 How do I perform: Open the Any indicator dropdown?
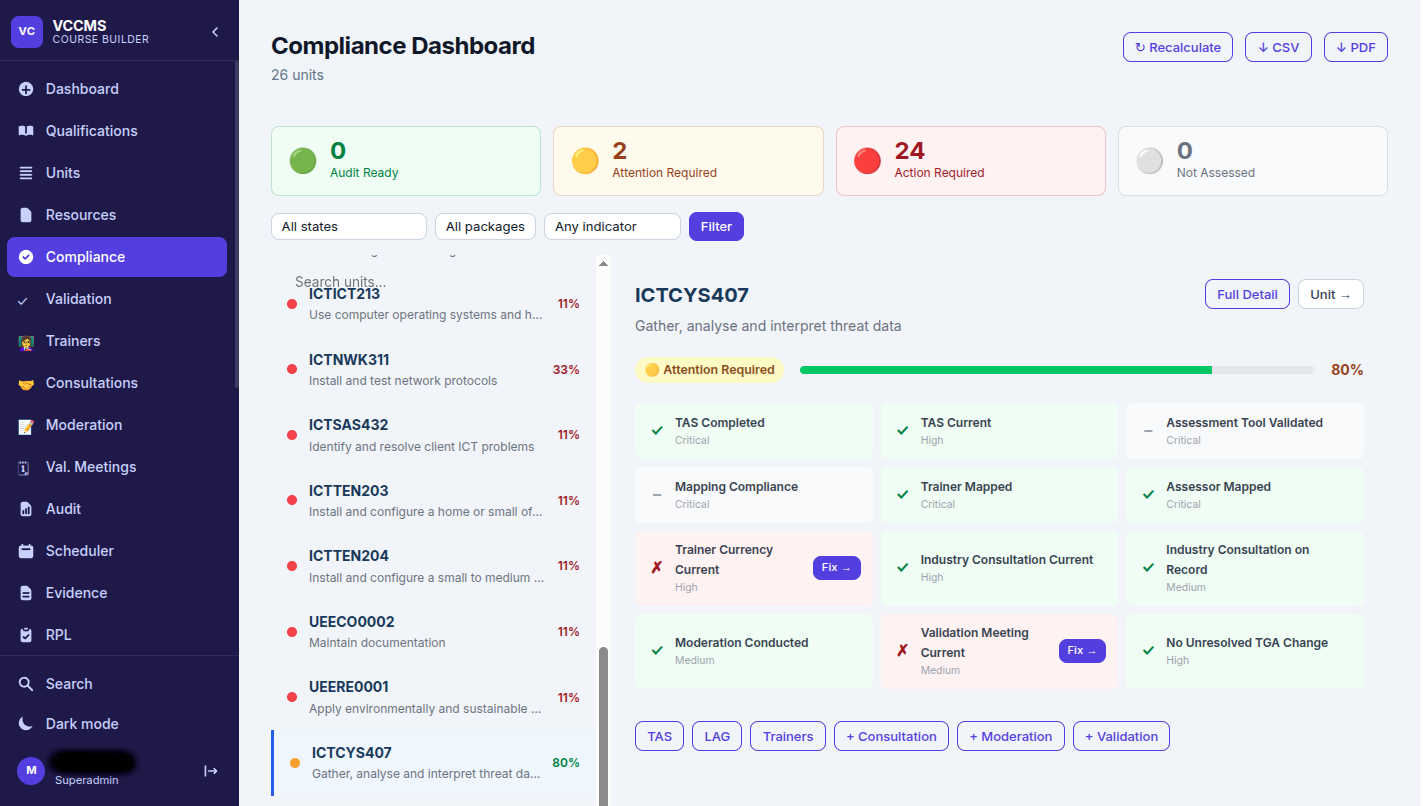612,227
